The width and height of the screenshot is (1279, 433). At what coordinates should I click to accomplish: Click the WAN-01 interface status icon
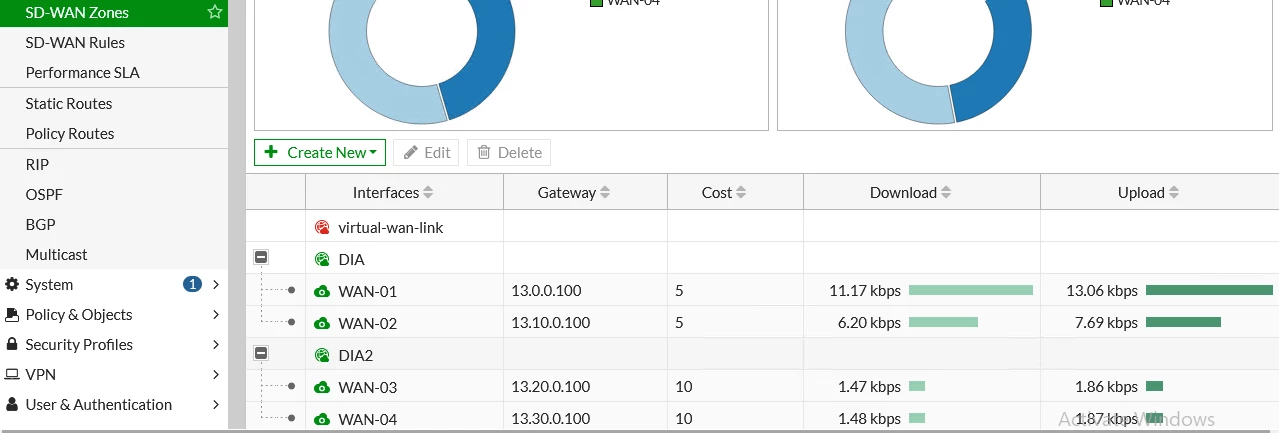tap(322, 292)
